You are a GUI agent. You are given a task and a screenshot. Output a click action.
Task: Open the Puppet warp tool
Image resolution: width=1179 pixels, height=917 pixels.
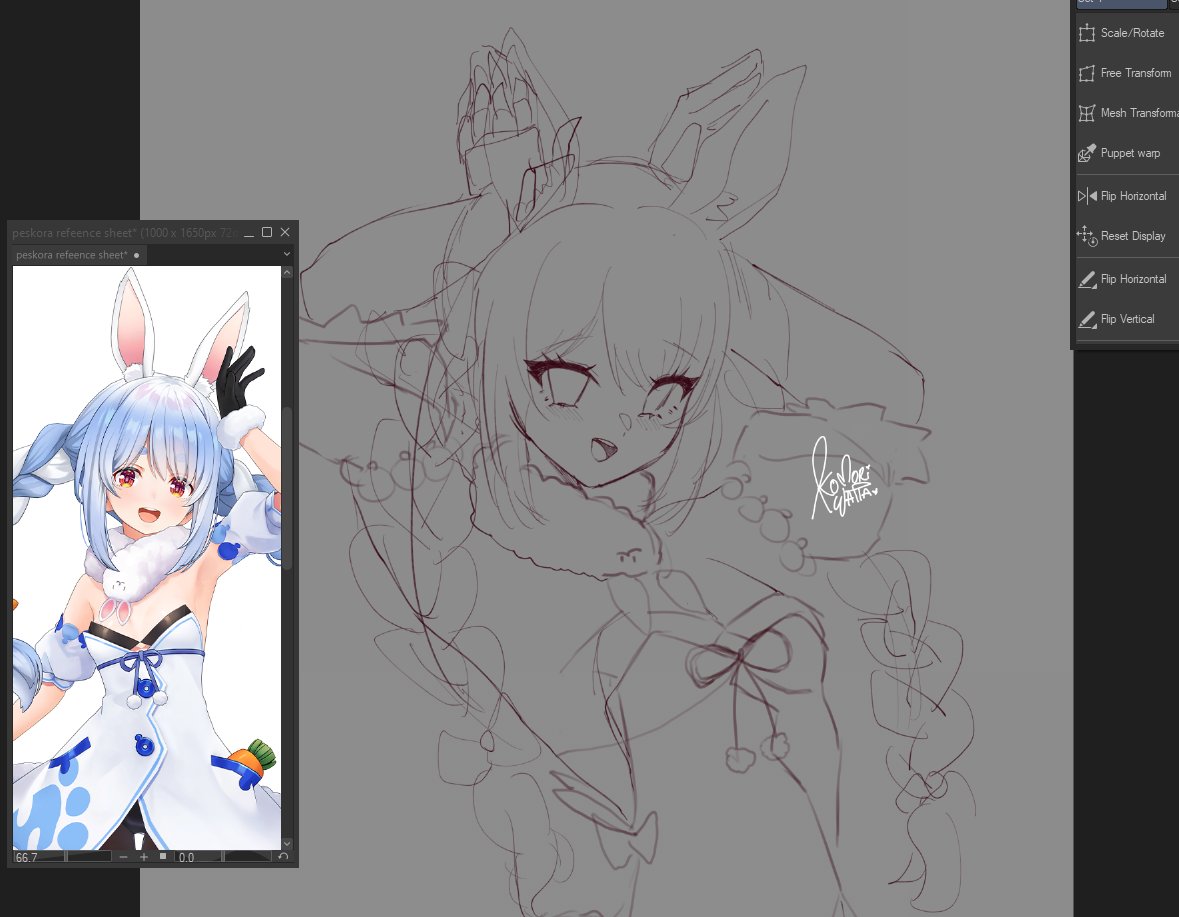coord(1126,153)
